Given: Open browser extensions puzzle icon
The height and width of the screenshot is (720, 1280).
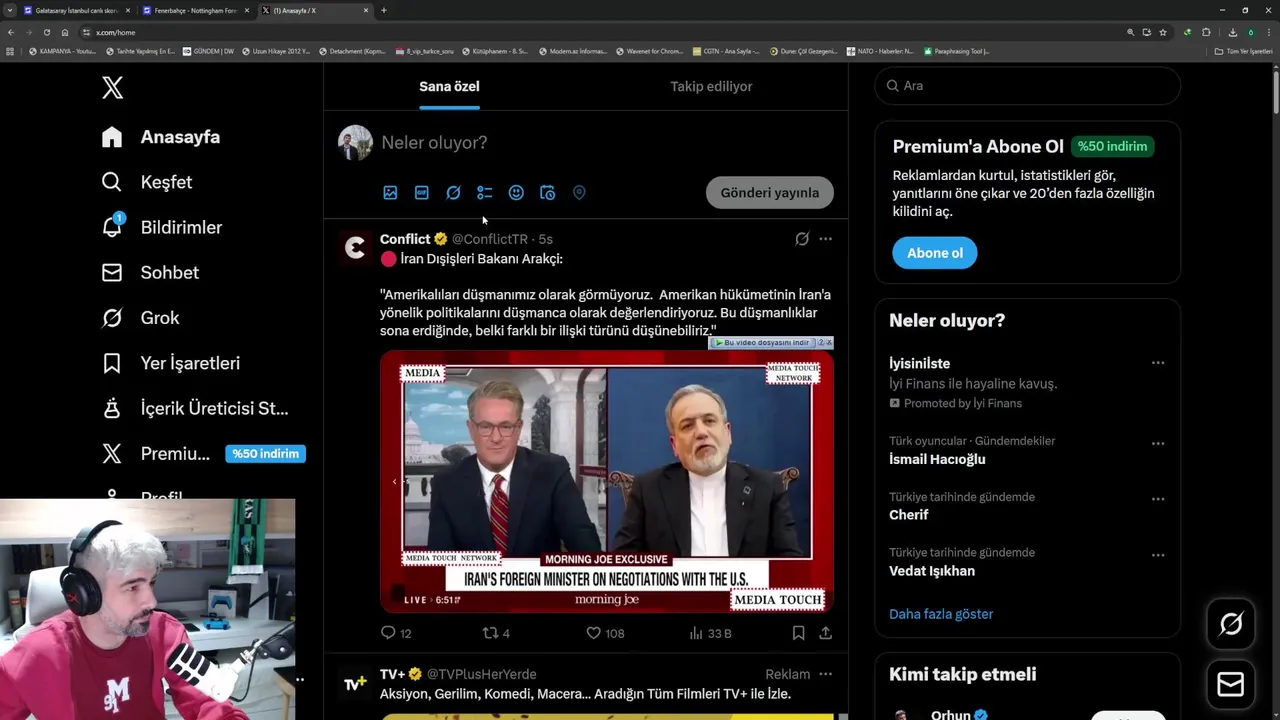Looking at the screenshot, I should pos(1207,32).
